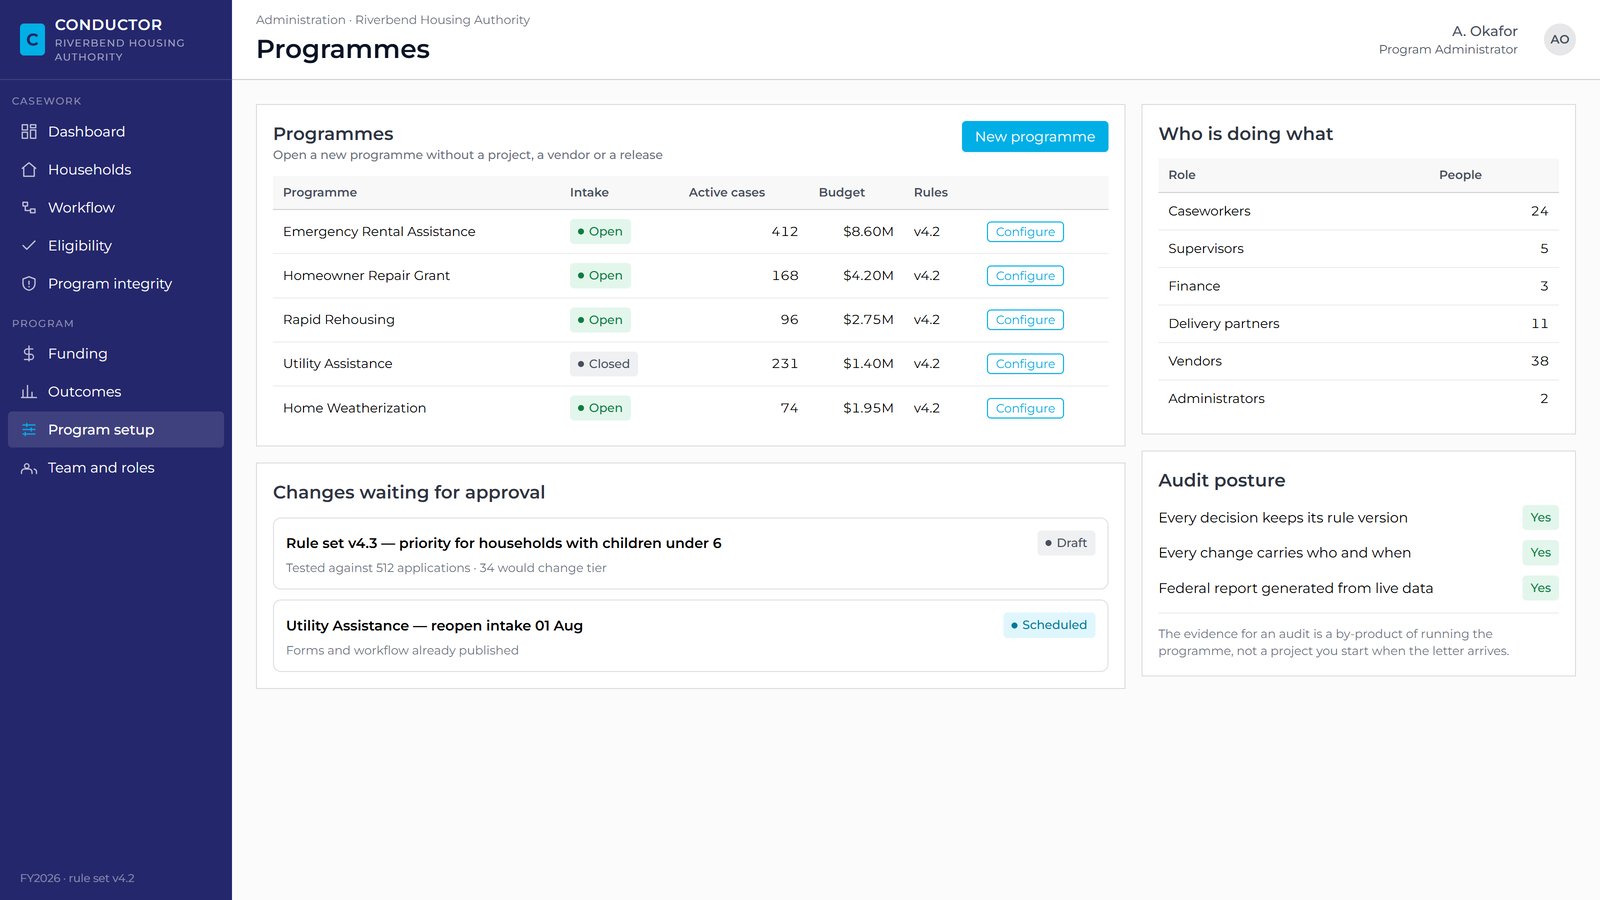The height and width of the screenshot is (900, 1600).
Task: Open Rule set v4.3 pending change card
Action: tap(690, 553)
